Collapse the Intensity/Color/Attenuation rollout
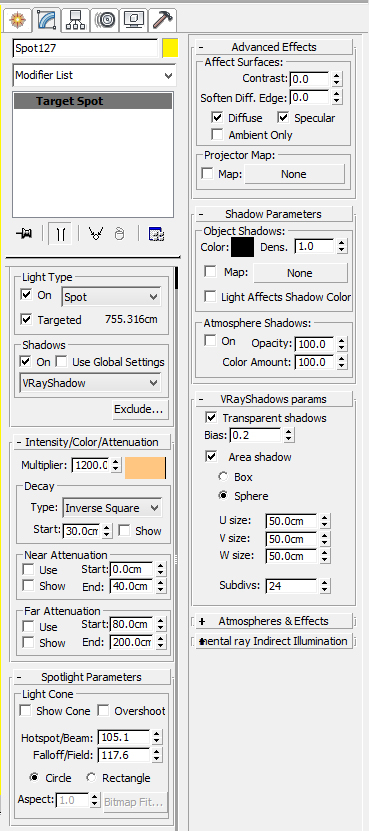This screenshot has width=369, height=831. [x=91, y=442]
